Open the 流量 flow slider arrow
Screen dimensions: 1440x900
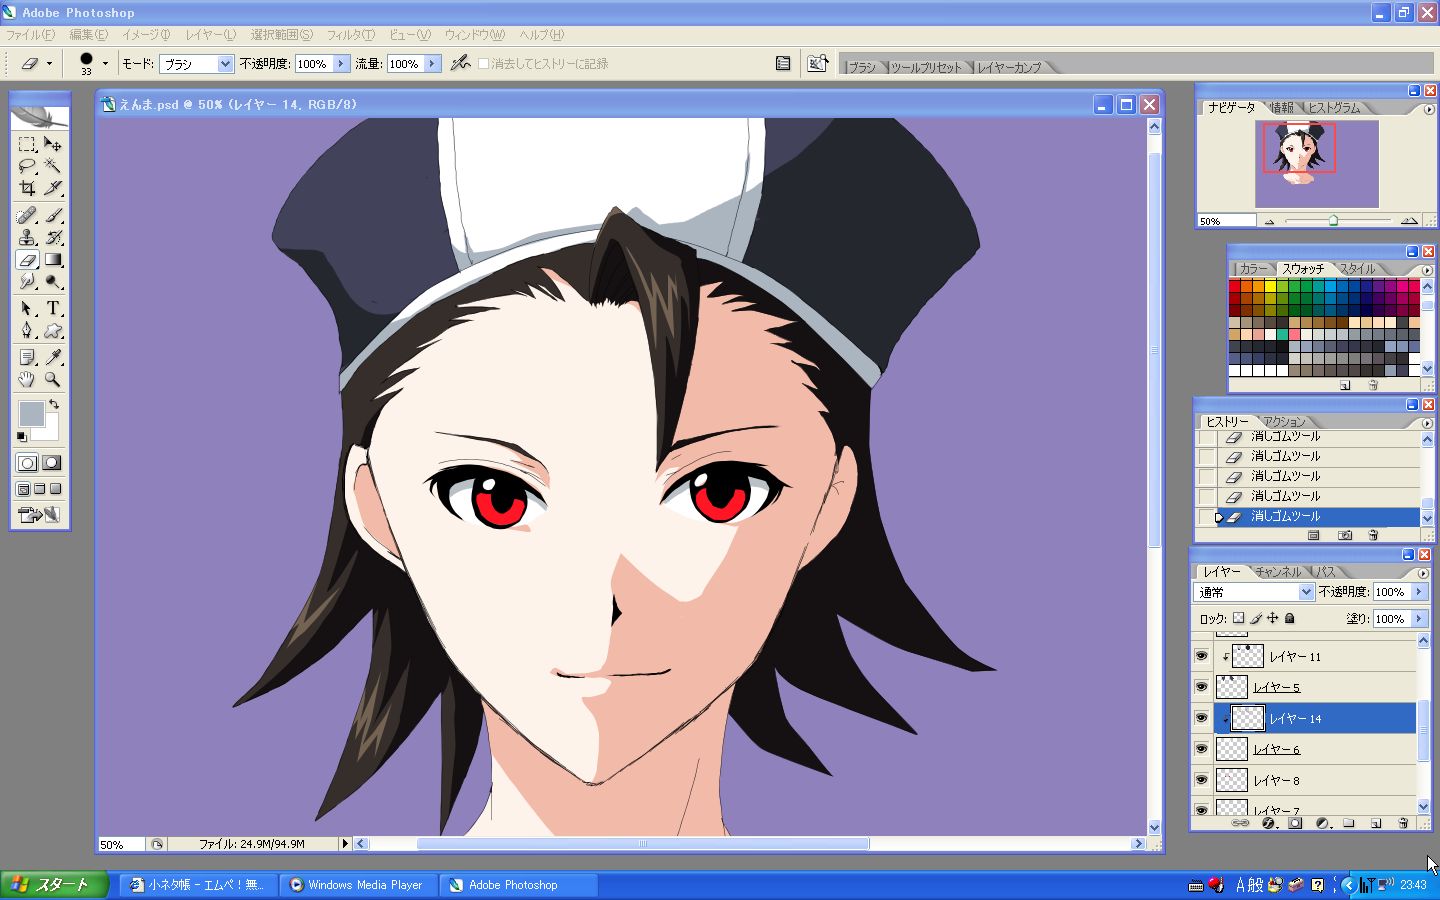point(432,64)
